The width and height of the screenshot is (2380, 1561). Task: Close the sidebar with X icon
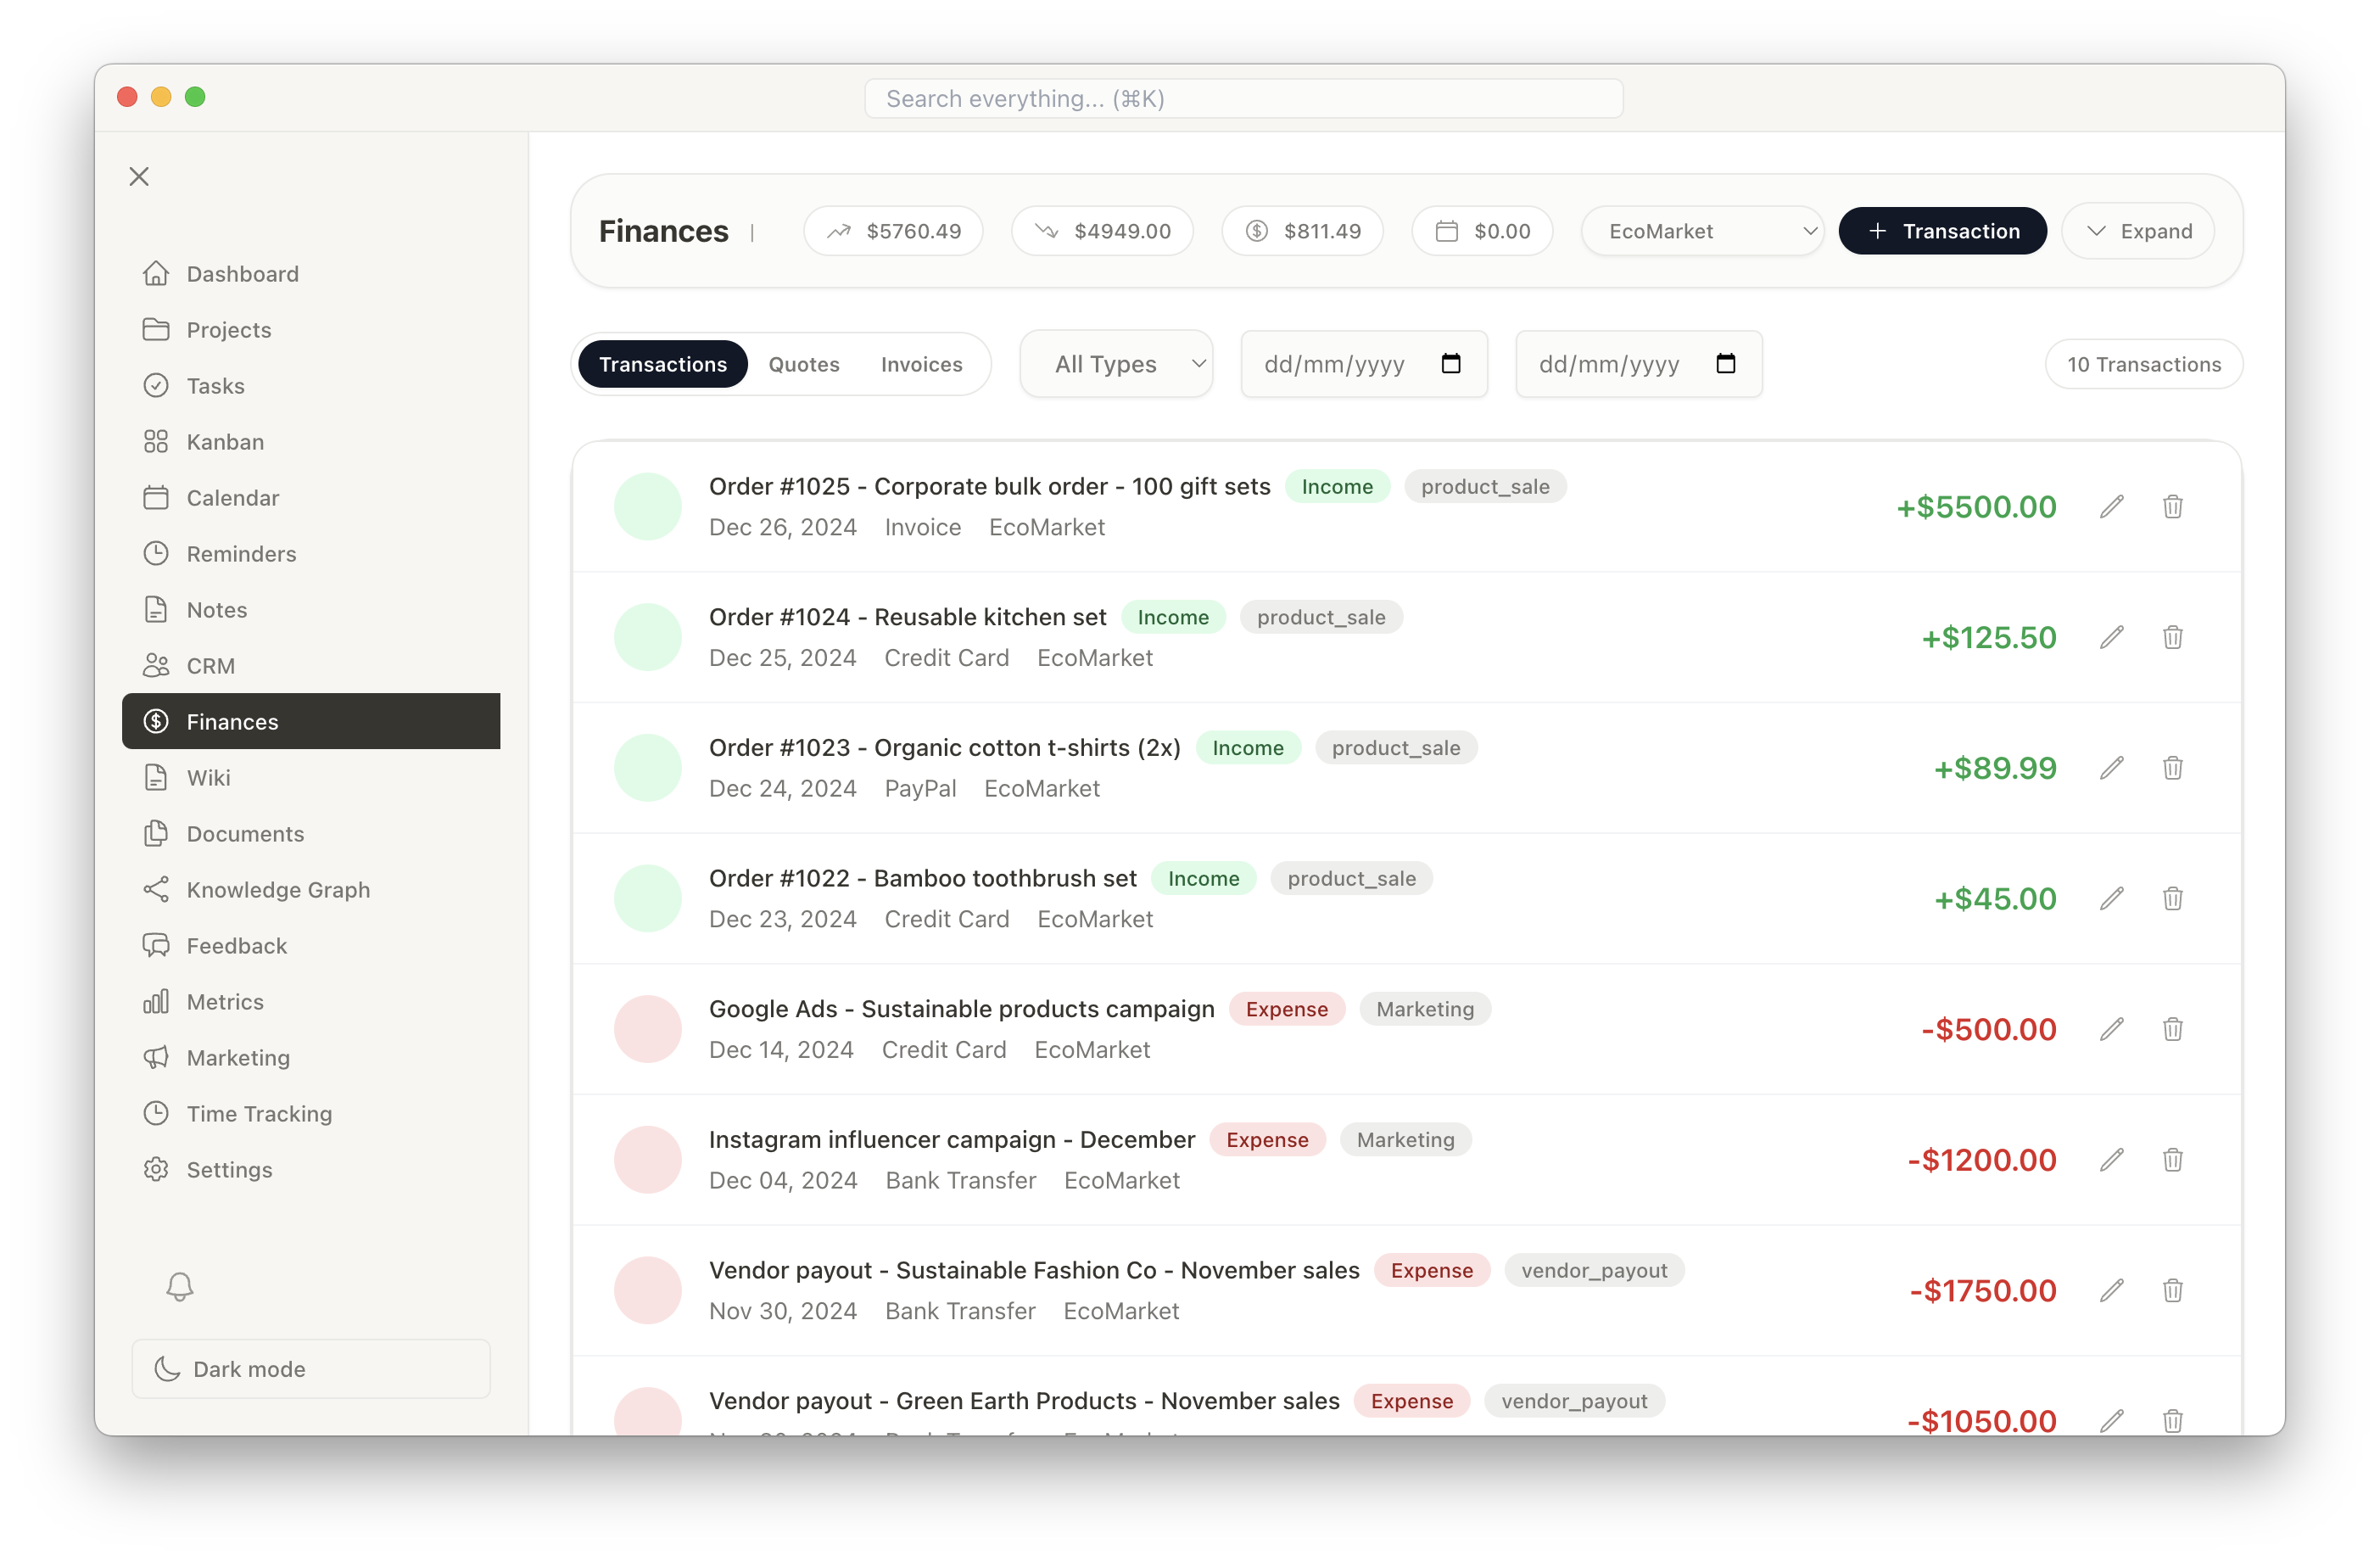pos(139,177)
